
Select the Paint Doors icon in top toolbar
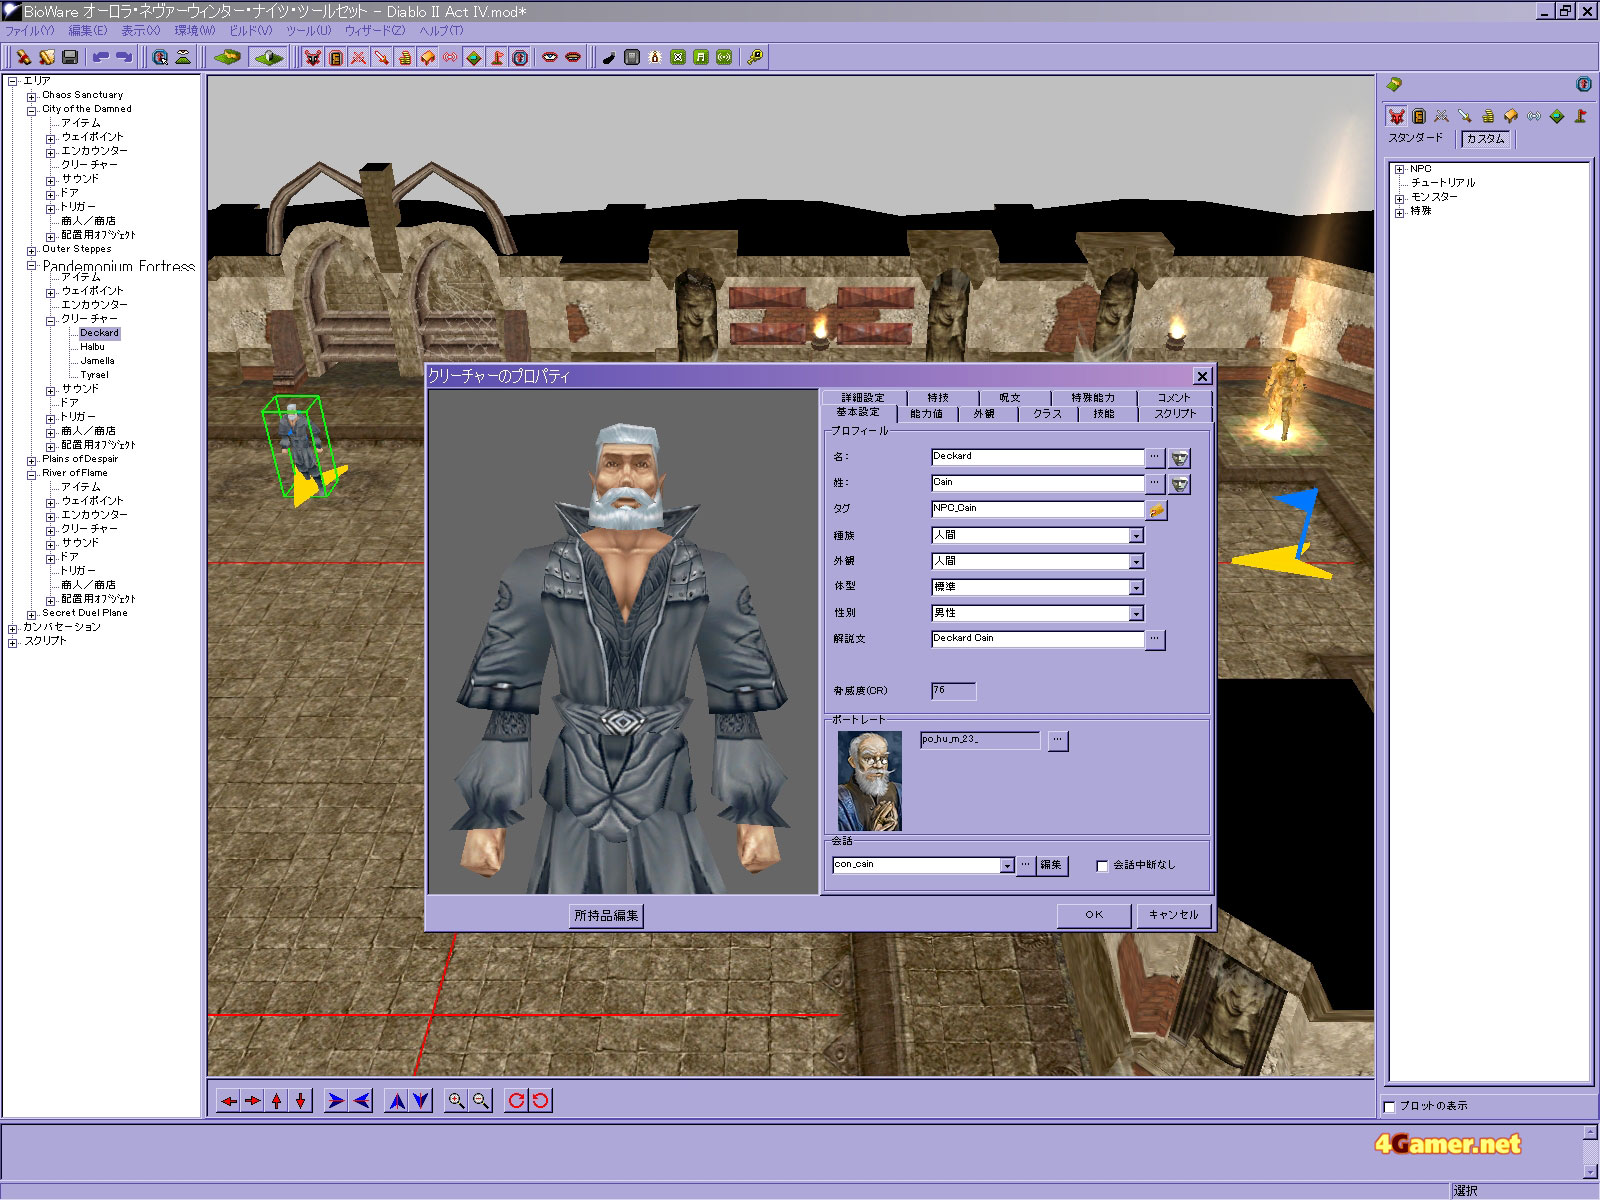(x=336, y=57)
